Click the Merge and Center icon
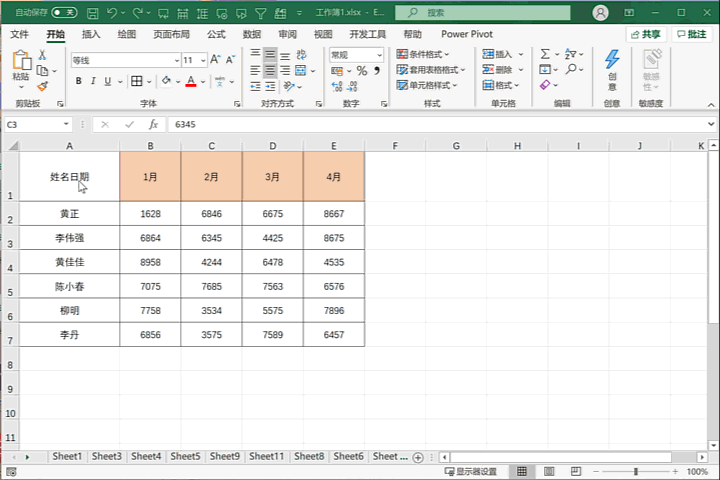The width and height of the screenshot is (720, 480). click(301, 70)
